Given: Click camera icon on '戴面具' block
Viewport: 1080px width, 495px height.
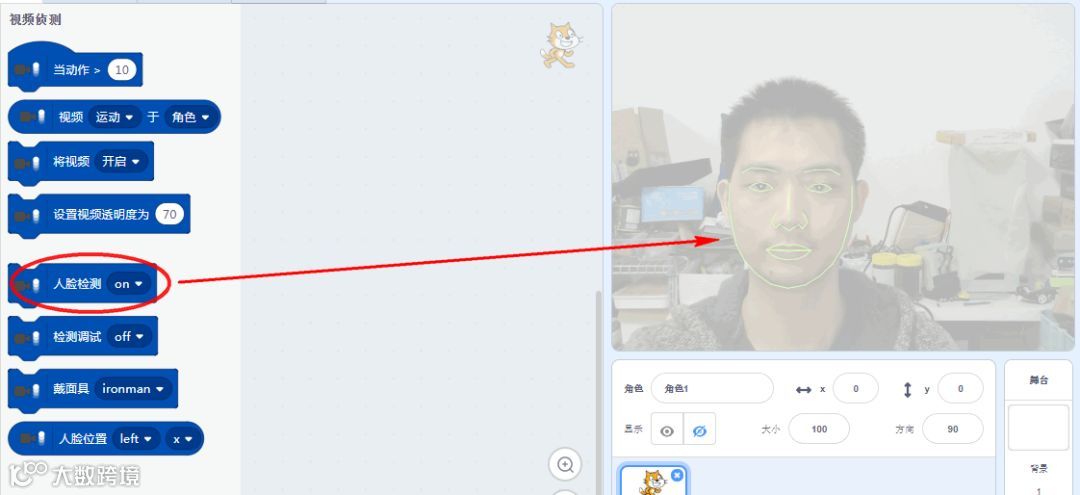Looking at the screenshot, I should (x=28, y=390).
